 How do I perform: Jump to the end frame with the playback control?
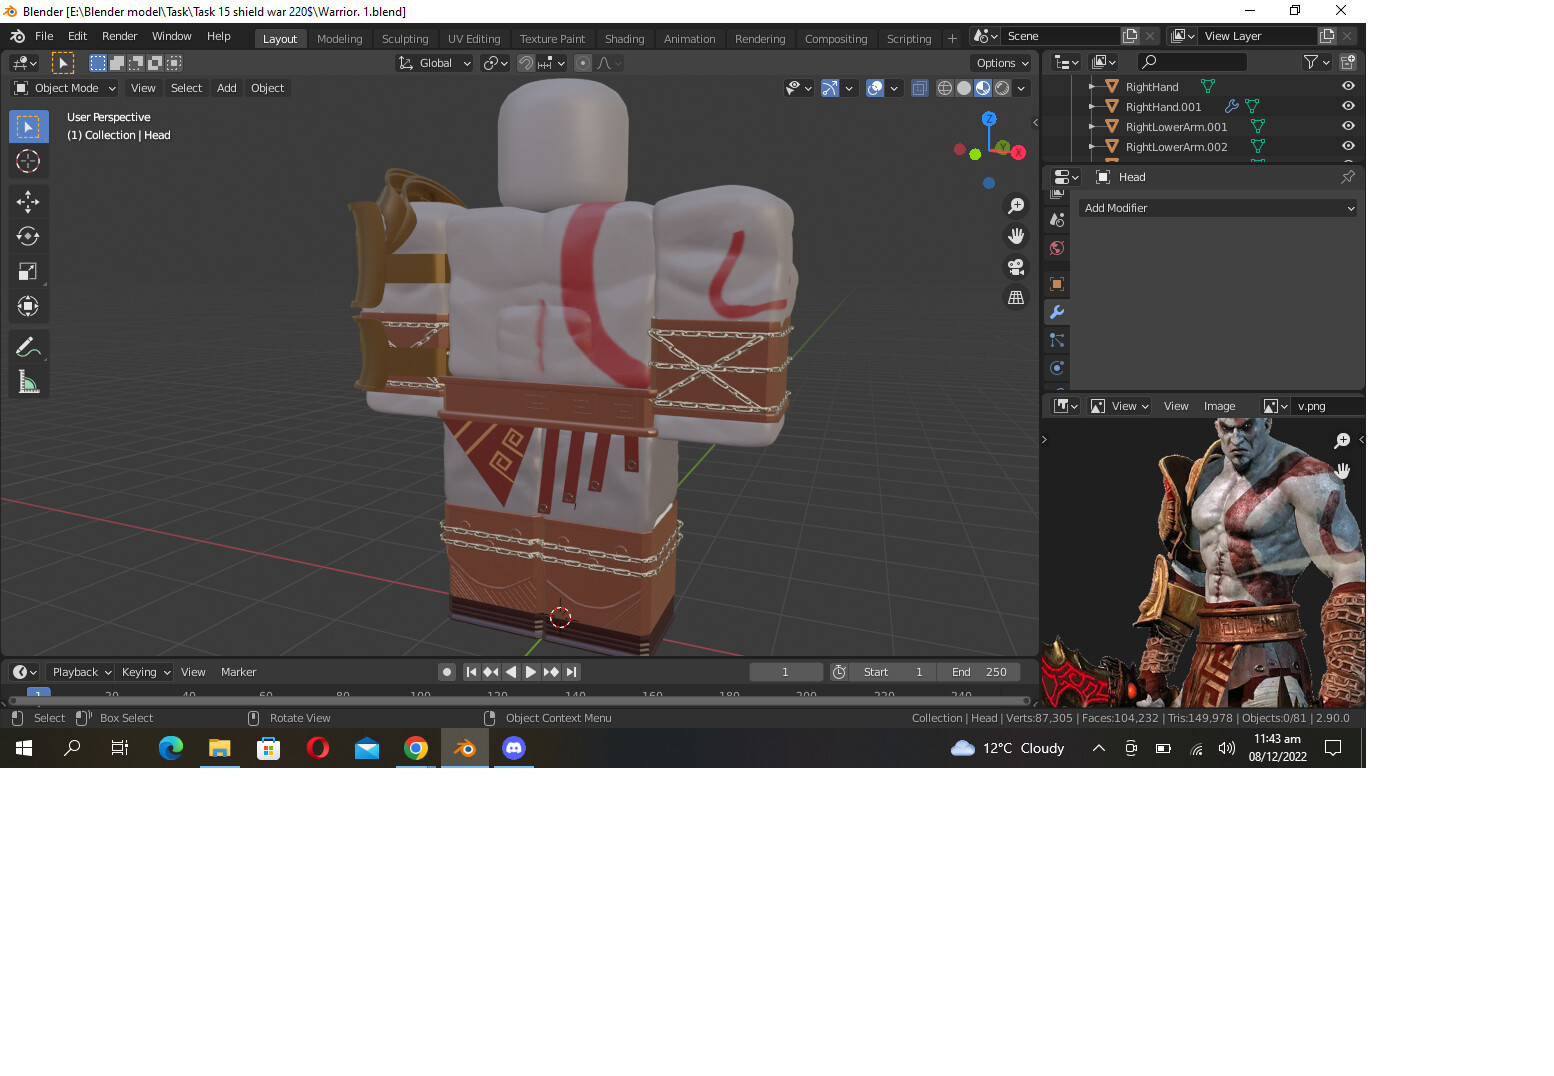point(571,671)
